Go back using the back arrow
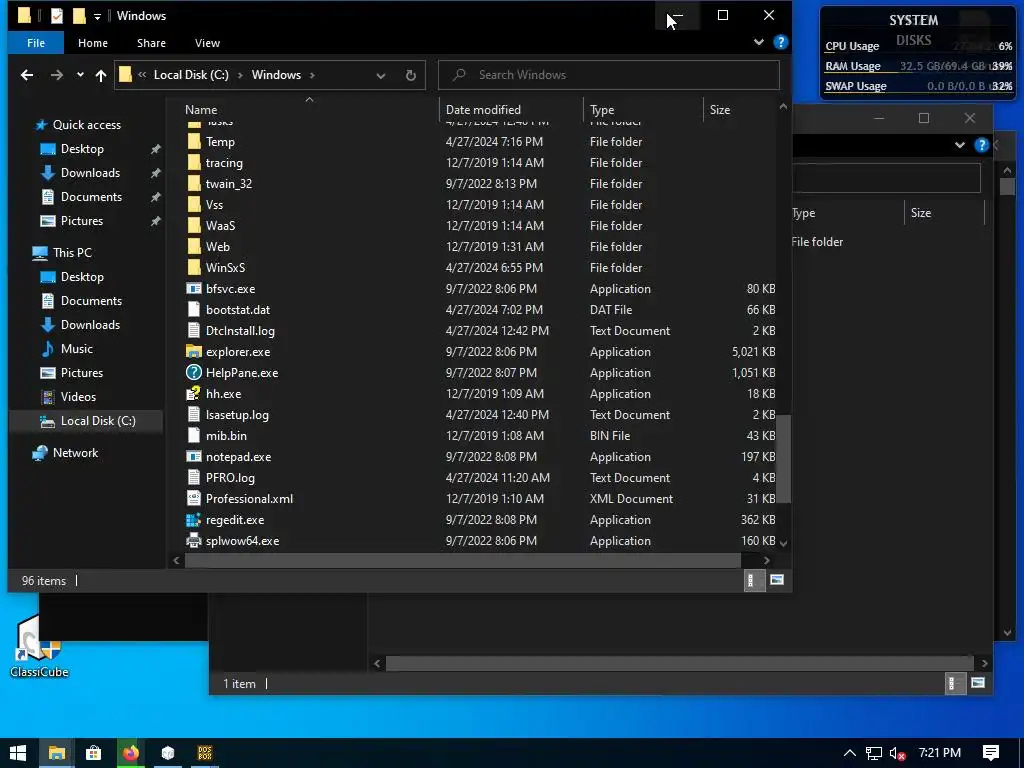 [x=27, y=75]
